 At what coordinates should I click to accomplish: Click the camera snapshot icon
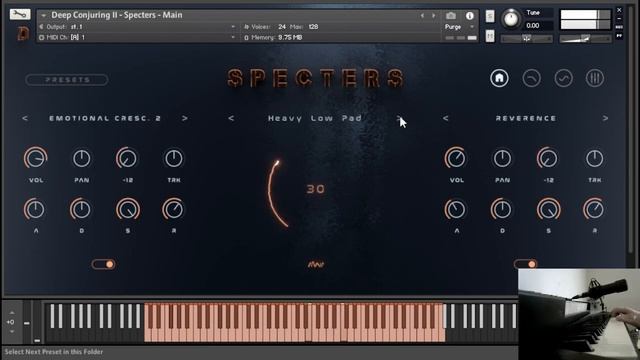tap(451, 16)
